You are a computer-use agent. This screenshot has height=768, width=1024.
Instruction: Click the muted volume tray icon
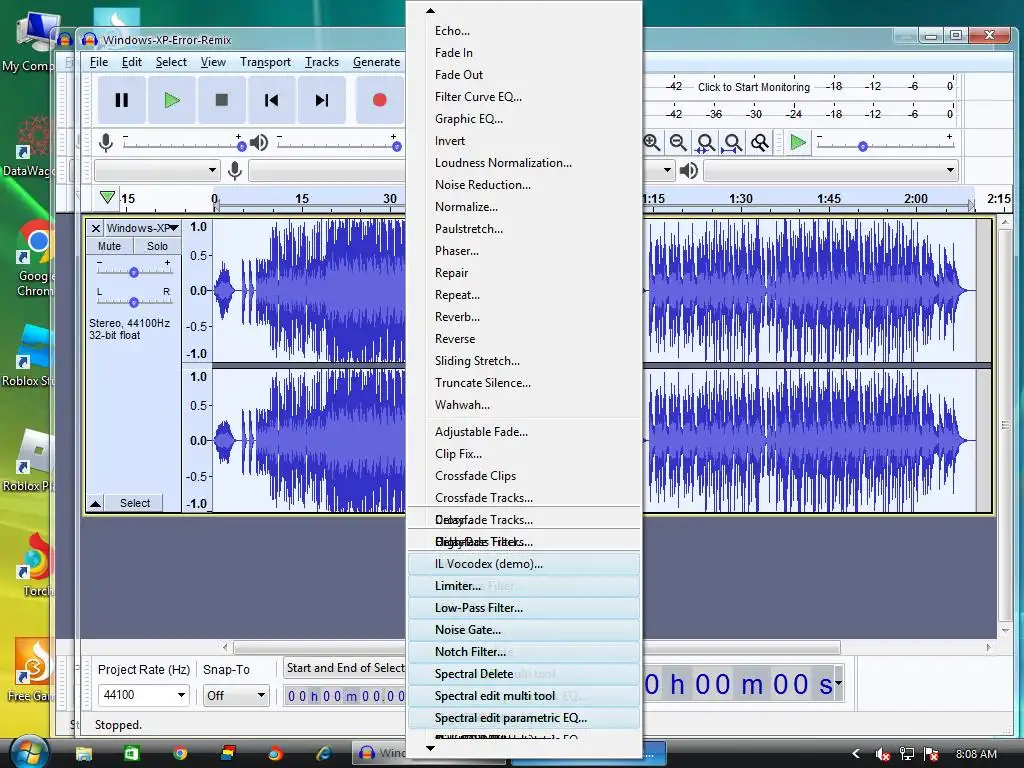point(882,754)
